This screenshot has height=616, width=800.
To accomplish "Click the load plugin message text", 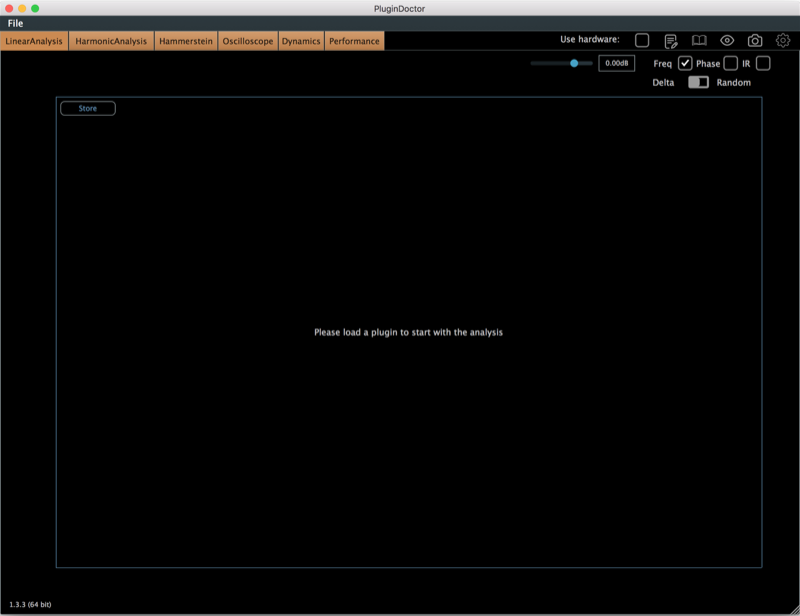I will click(x=408, y=332).
